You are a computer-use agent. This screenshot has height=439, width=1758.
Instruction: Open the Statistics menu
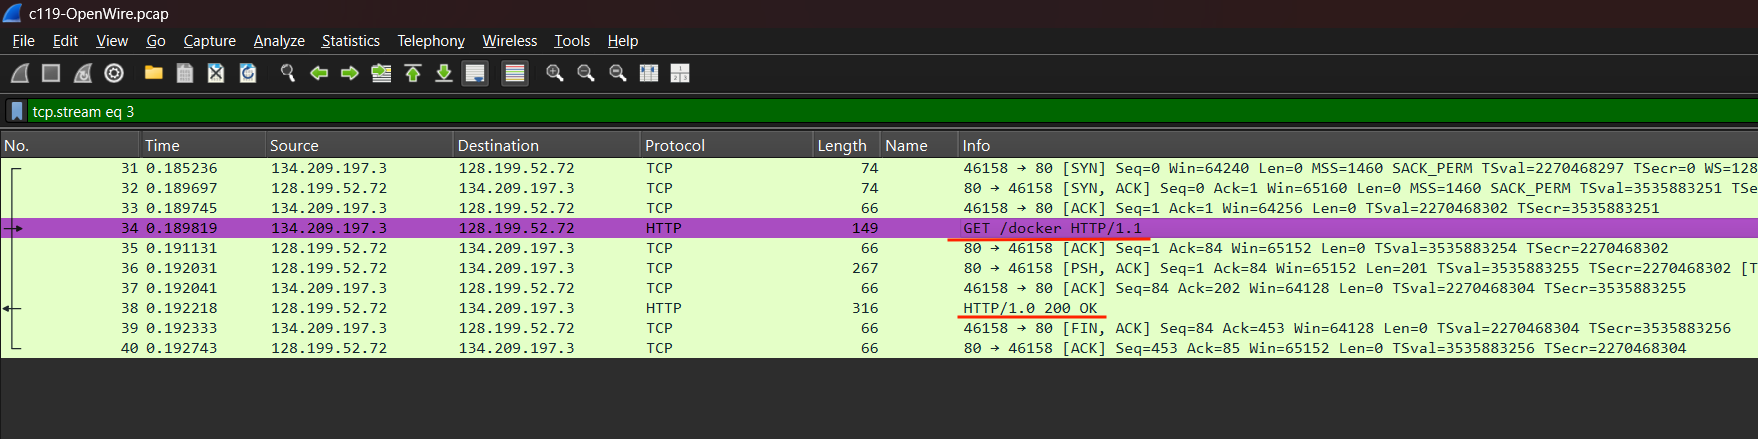tap(350, 41)
